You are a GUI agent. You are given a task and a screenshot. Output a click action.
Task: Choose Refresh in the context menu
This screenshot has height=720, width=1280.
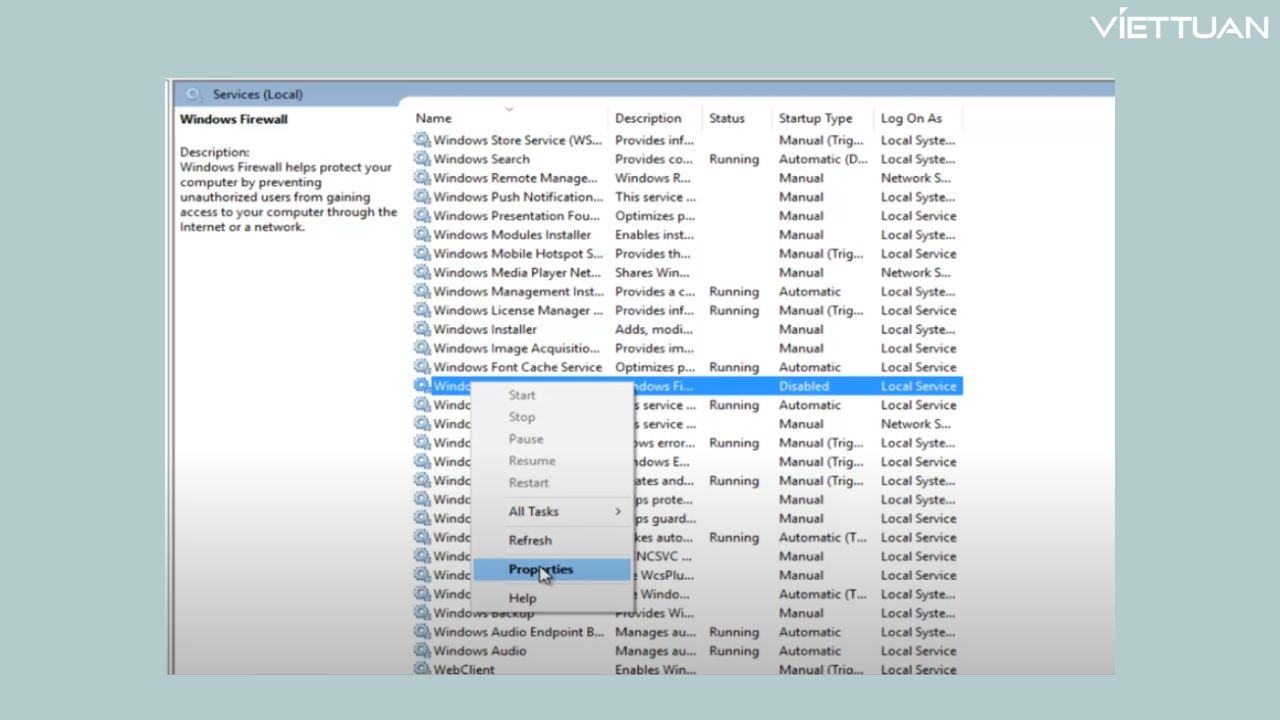(530, 540)
